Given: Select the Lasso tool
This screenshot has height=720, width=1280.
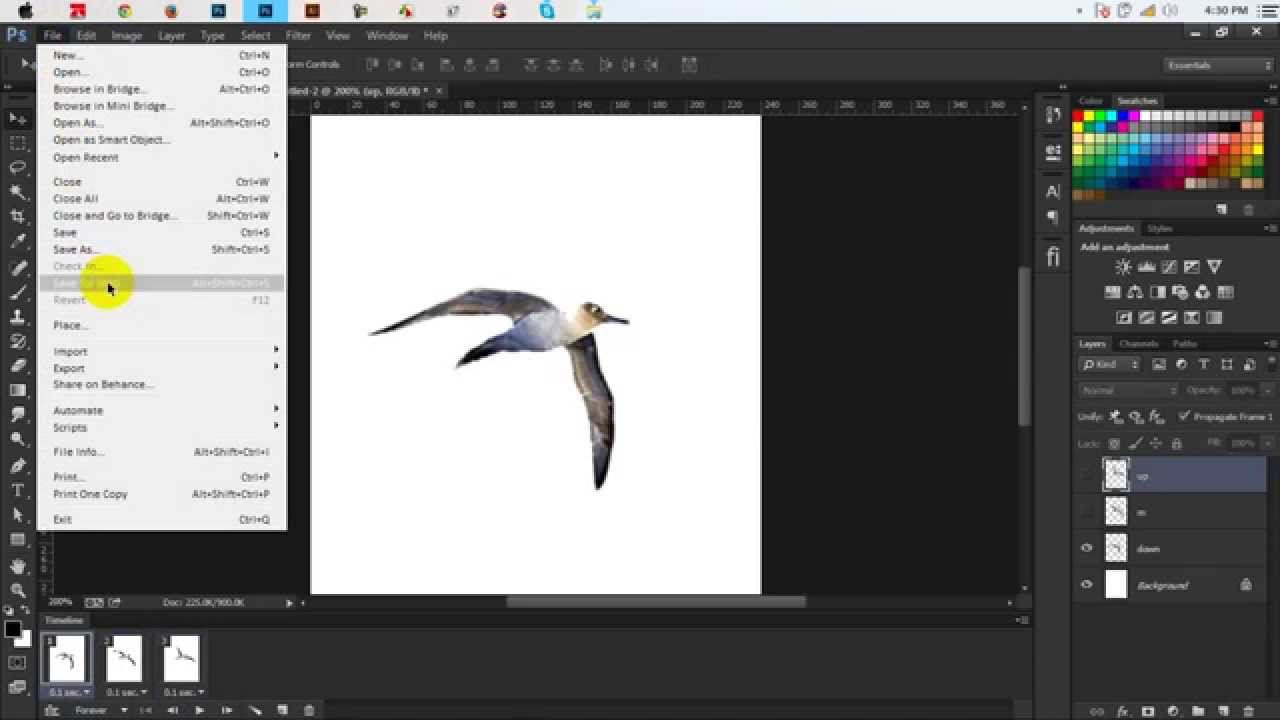Looking at the screenshot, I should tap(18, 168).
